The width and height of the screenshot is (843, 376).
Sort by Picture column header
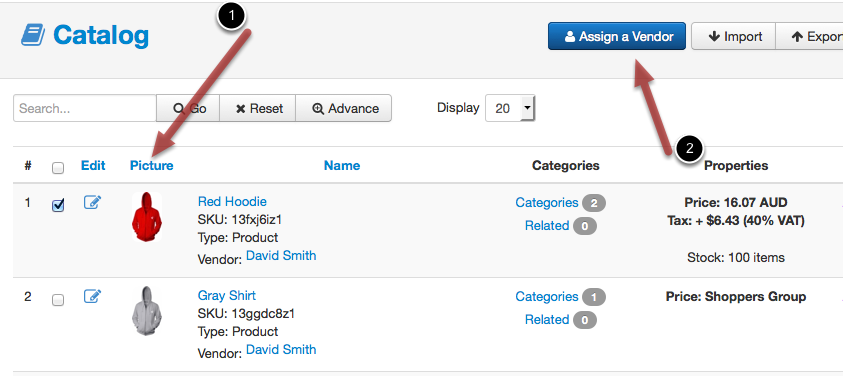coord(152,166)
